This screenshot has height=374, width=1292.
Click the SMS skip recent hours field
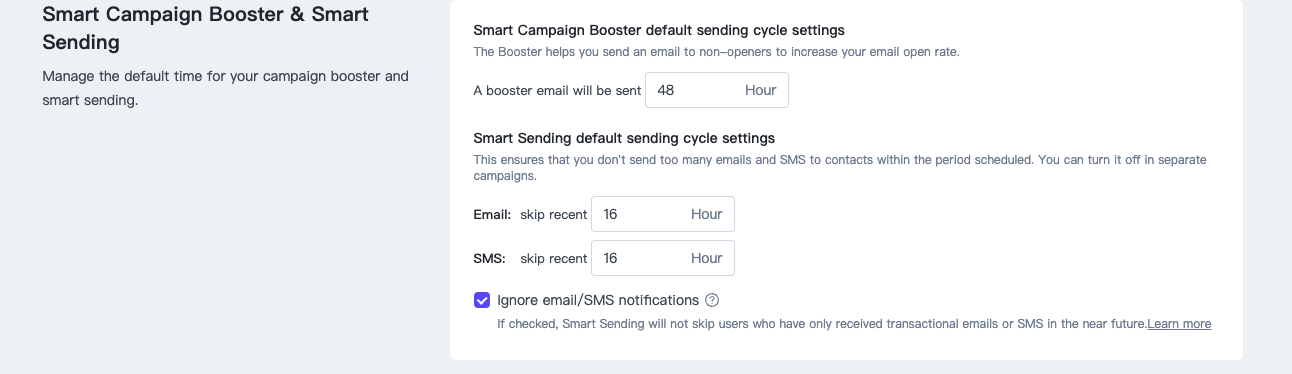[663, 258]
